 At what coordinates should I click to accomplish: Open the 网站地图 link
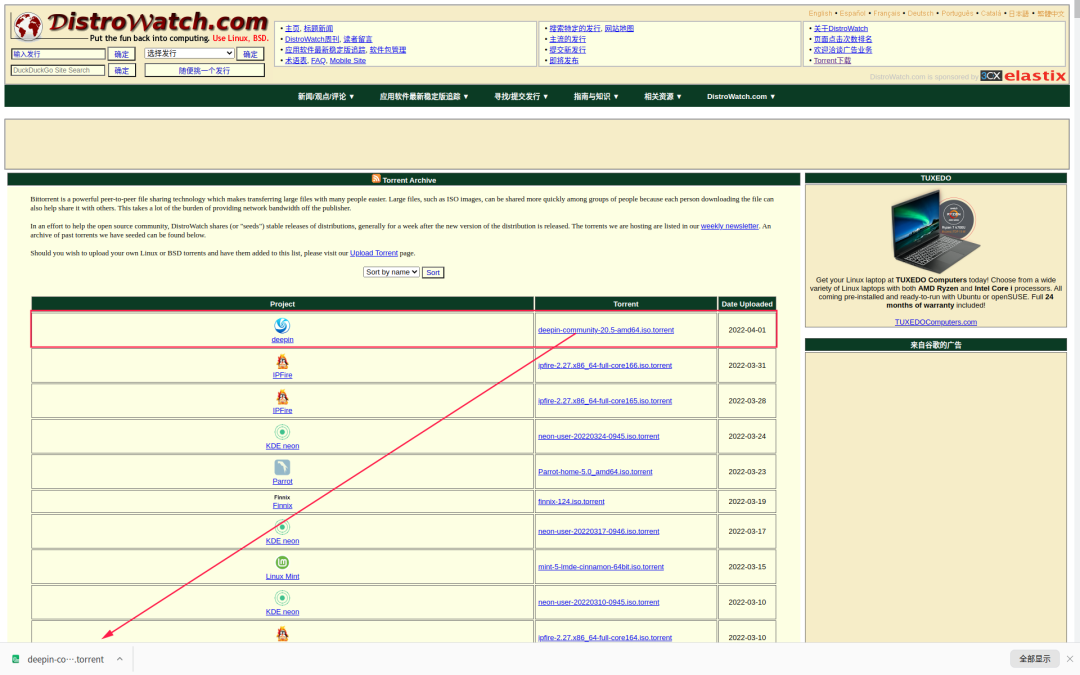(619, 28)
